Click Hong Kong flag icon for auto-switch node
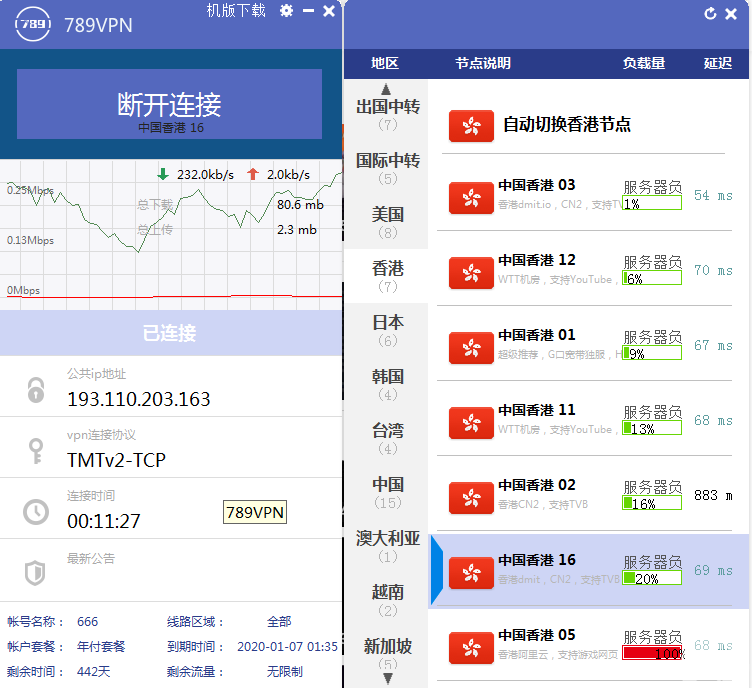752x688 pixels. [471, 125]
